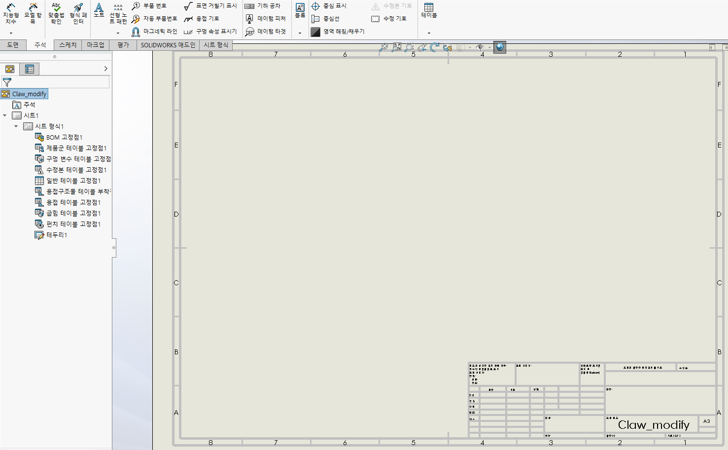Open the 시트 형식 tab
Image resolution: width=728 pixels, height=450 pixels.
point(216,45)
